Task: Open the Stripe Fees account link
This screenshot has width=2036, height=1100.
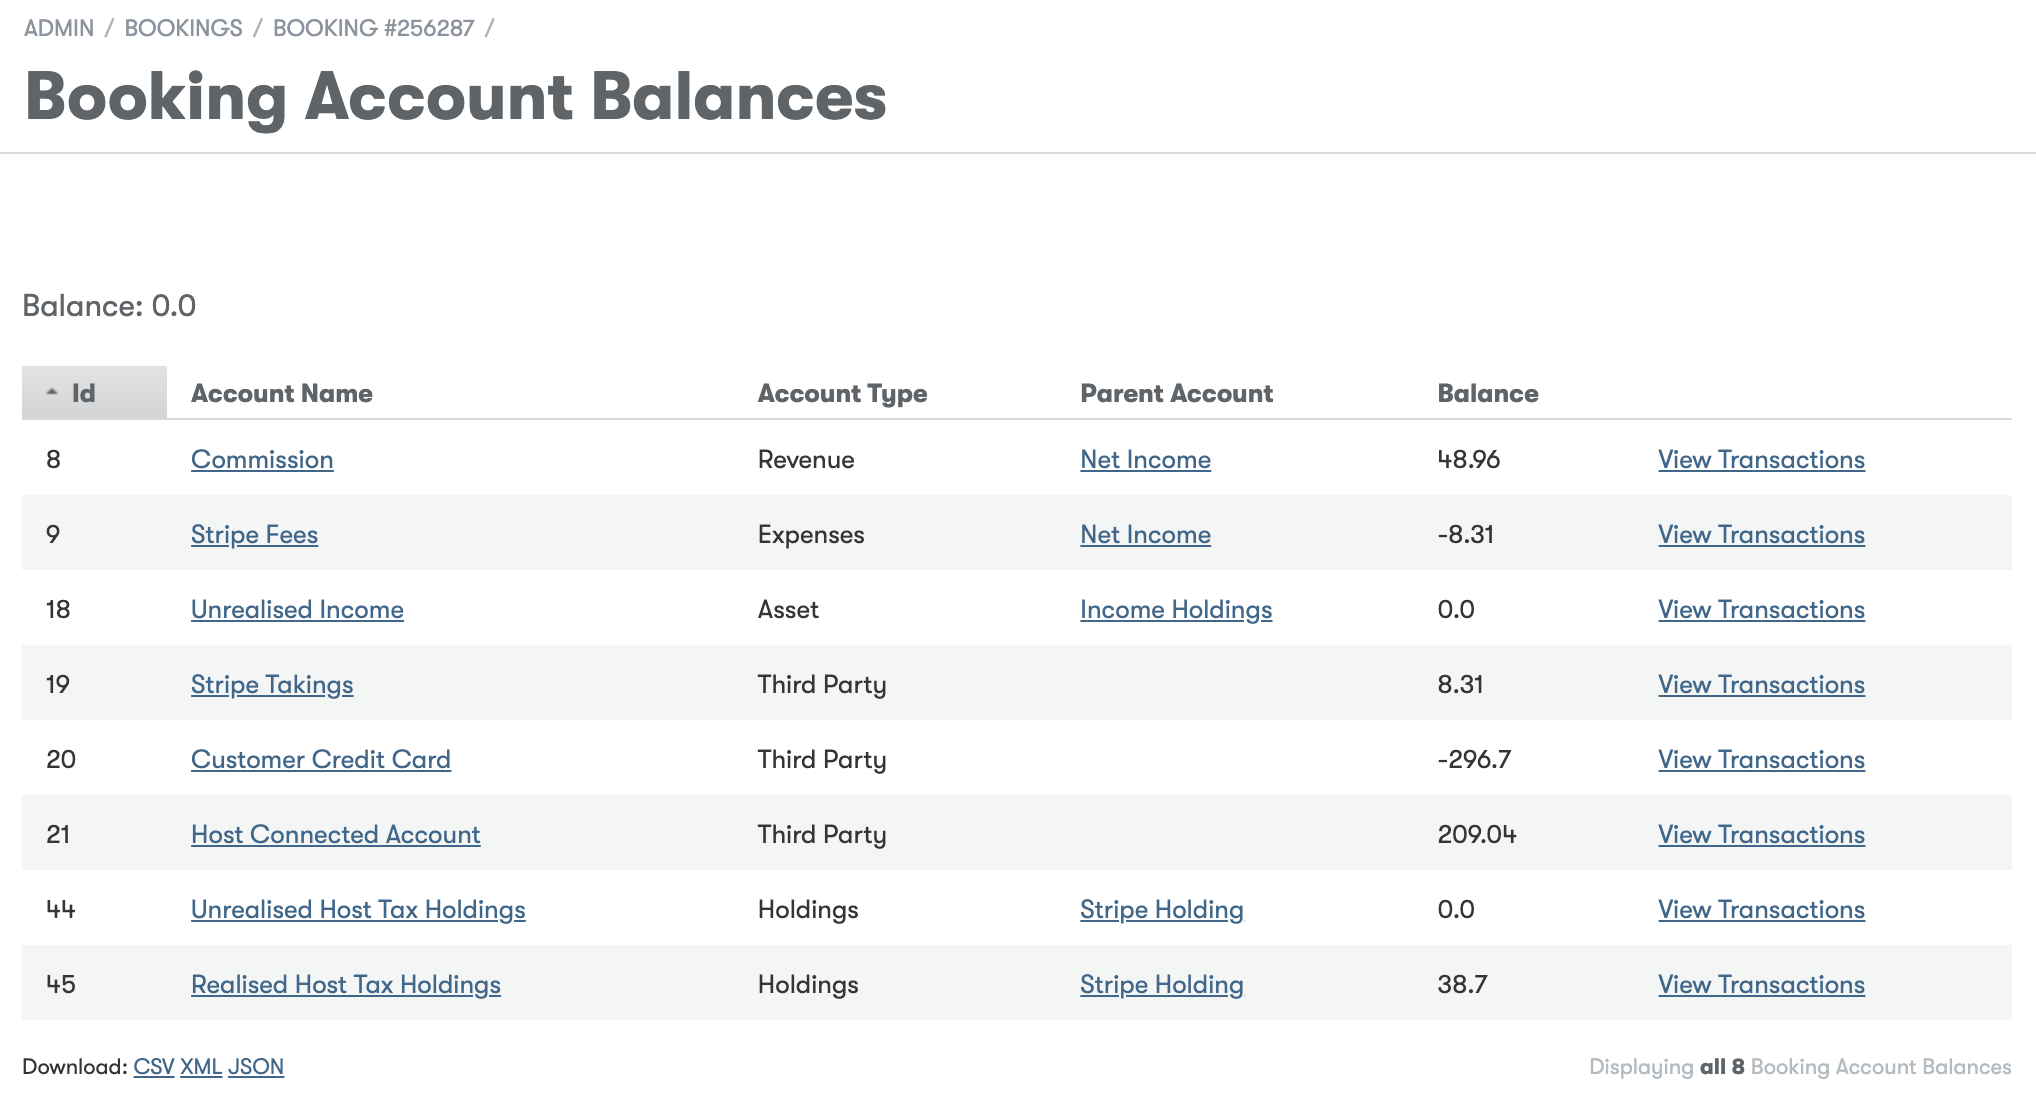Action: [254, 534]
